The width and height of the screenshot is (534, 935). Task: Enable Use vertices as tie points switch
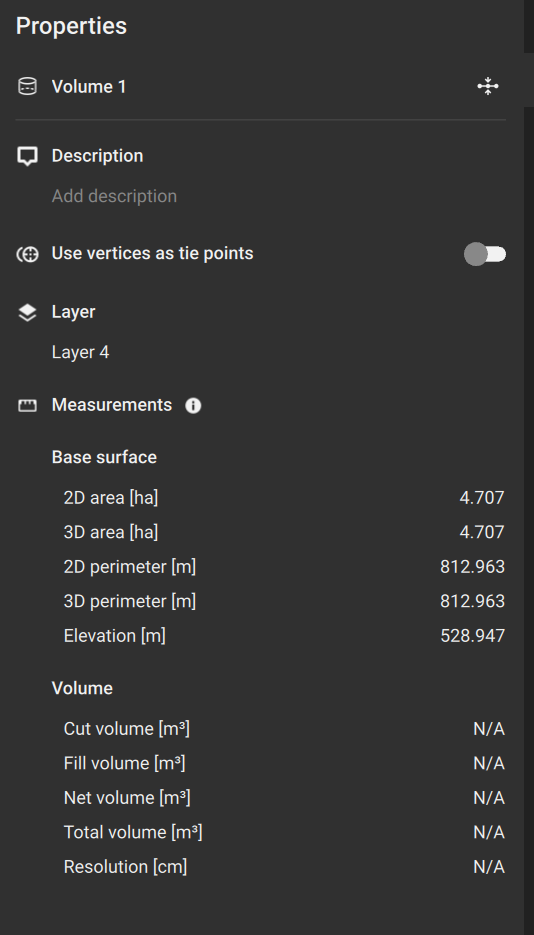pyautogui.click(x=485, y=255)
